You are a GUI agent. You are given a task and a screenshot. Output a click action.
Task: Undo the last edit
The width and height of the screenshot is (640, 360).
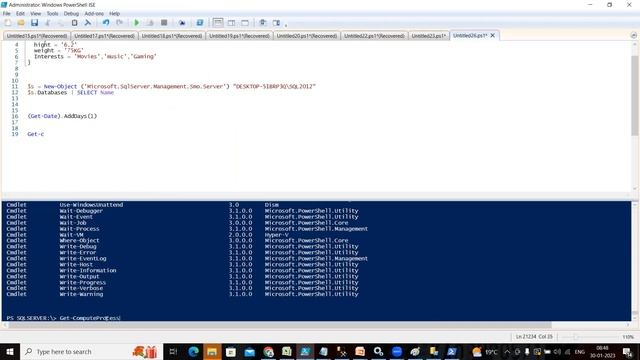point(106,23)
